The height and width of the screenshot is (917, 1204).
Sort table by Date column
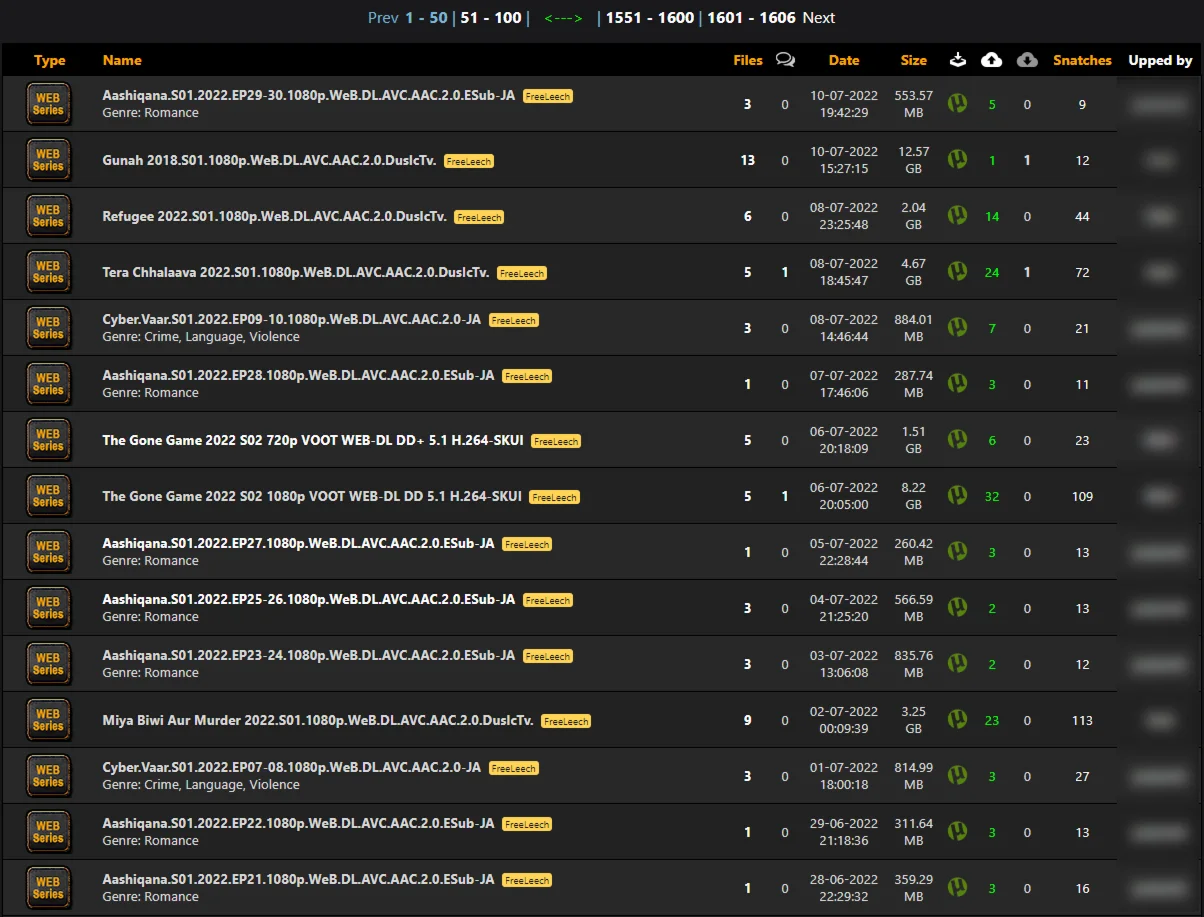tap(844, 60)
